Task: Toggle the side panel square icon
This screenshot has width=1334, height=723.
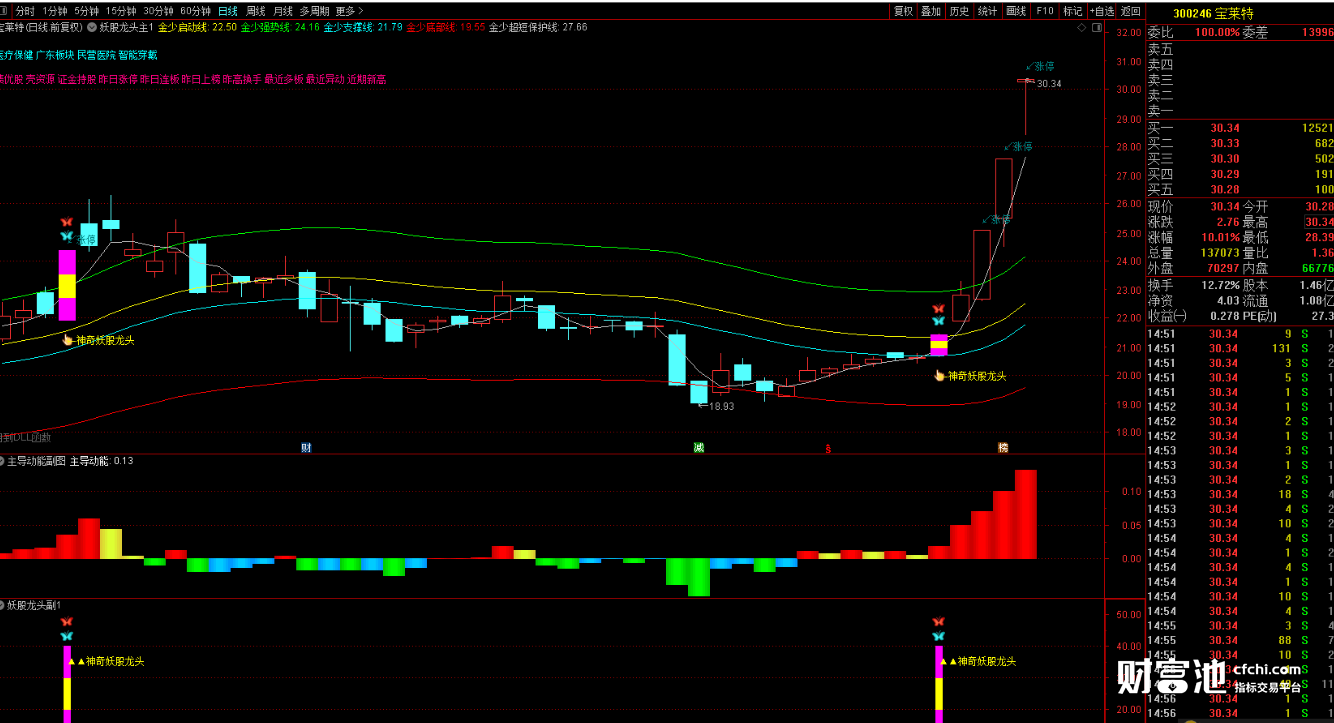Action: 1095,29
